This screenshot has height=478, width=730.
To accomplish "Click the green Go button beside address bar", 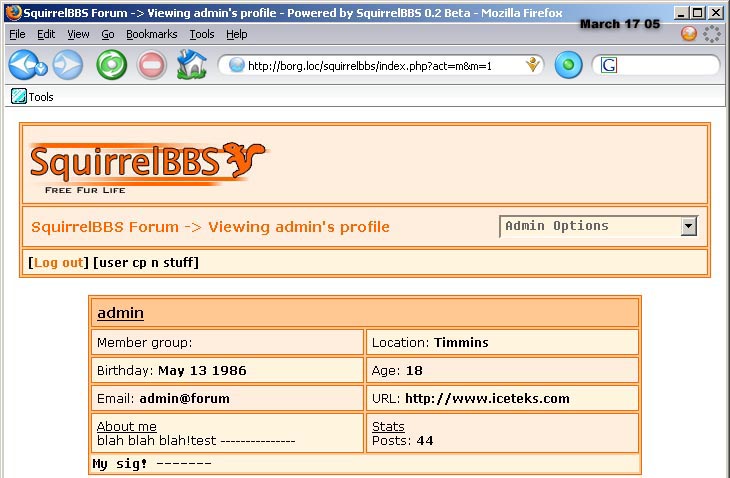I will click(568, 65).
